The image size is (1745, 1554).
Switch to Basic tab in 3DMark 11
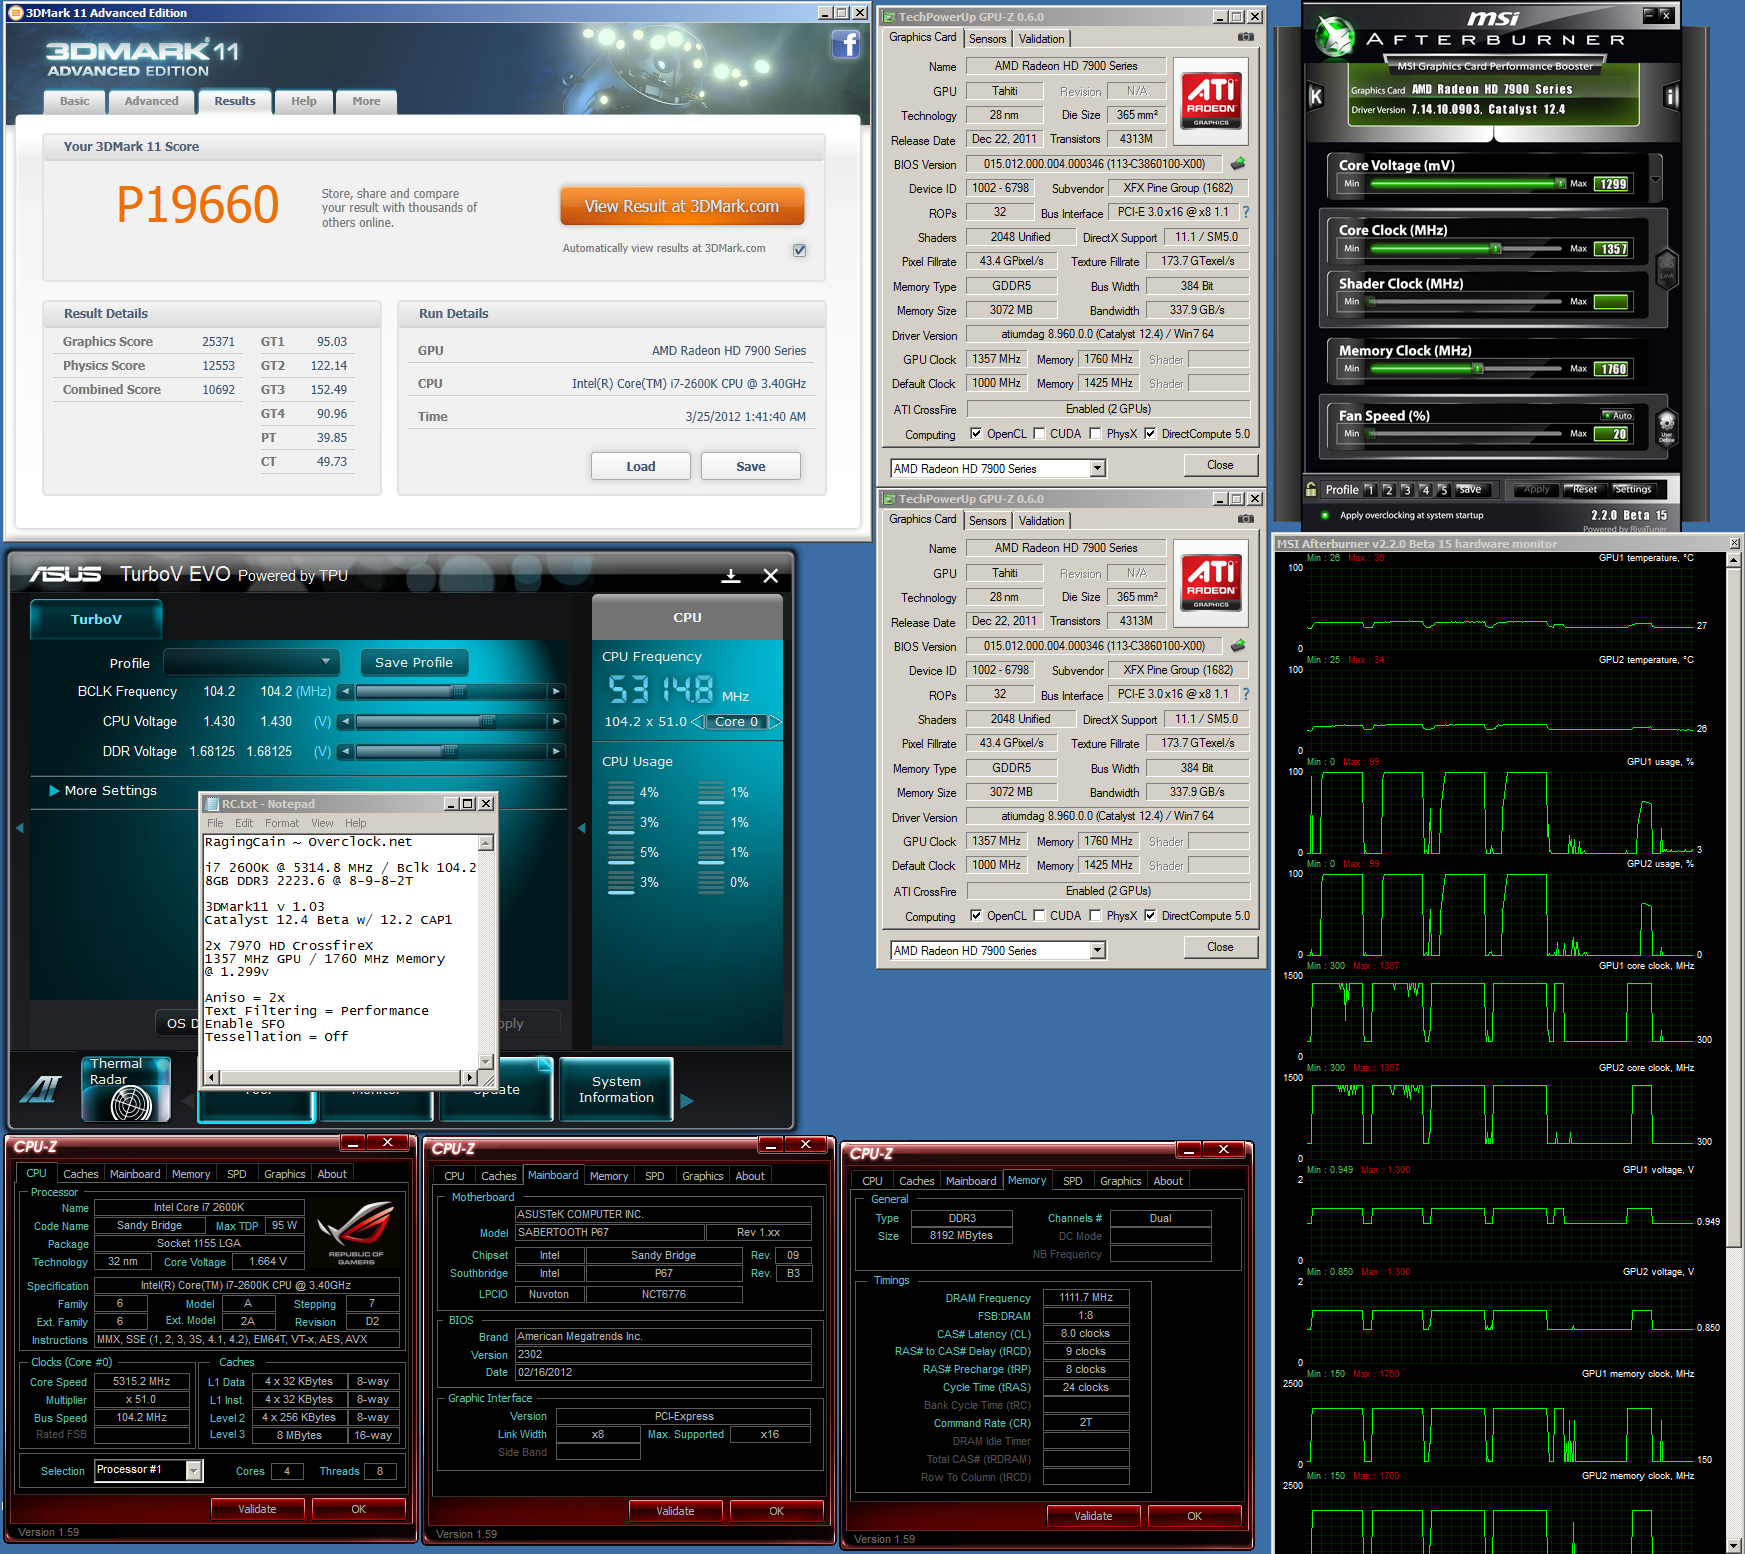point(75,101)
